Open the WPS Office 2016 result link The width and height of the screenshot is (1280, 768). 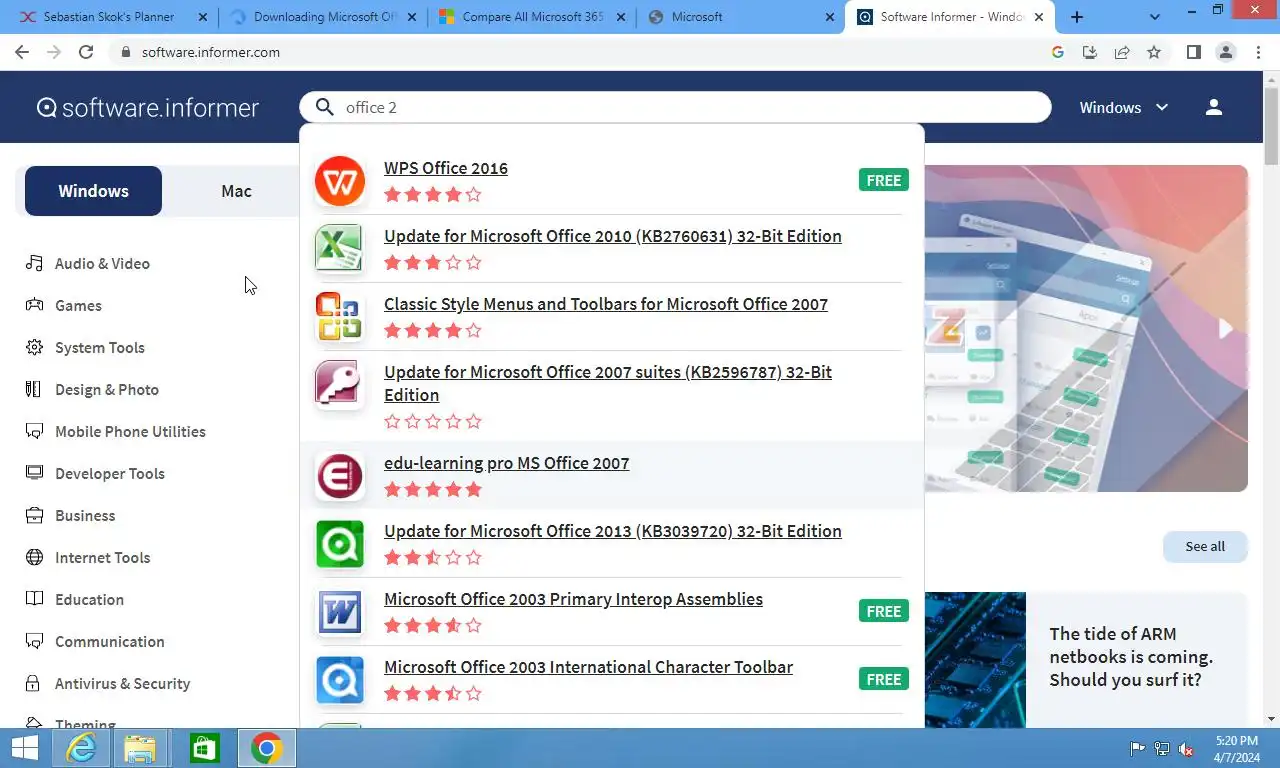[446, 168]
